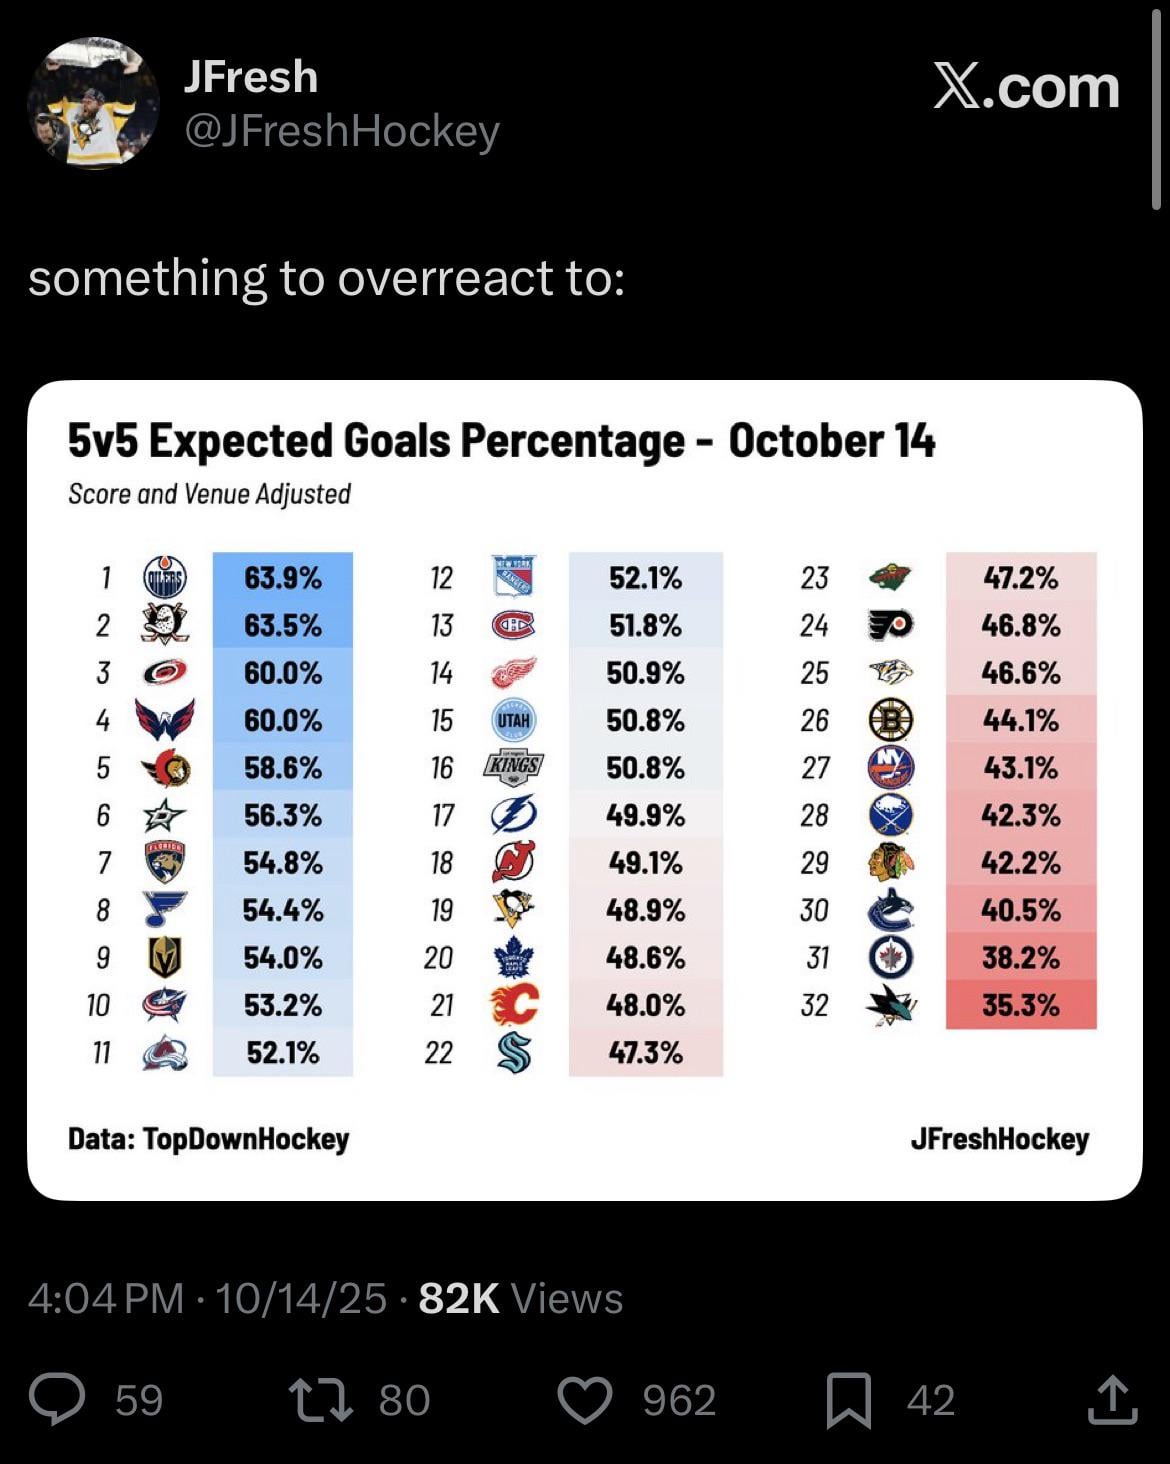Bookmark this post
Image resolution: width=1170 pixels, height=1464 pixels.
tap(848, 1399)
